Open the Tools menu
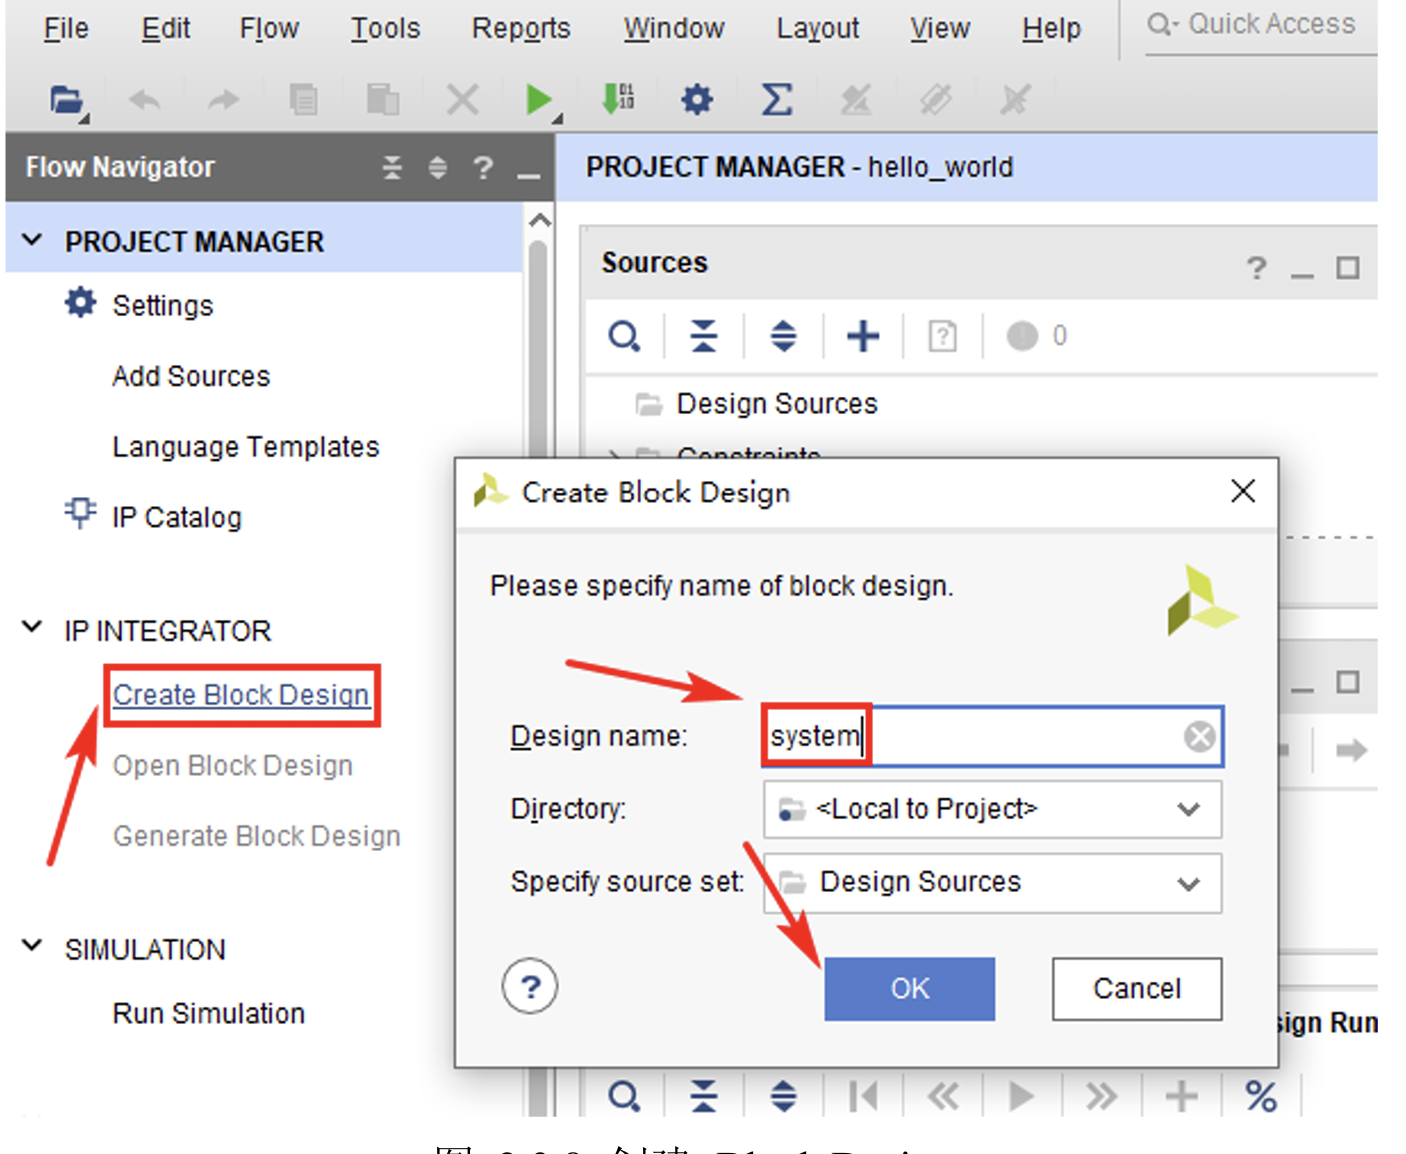This screenshot has width=1406, height=1154. 385,29
